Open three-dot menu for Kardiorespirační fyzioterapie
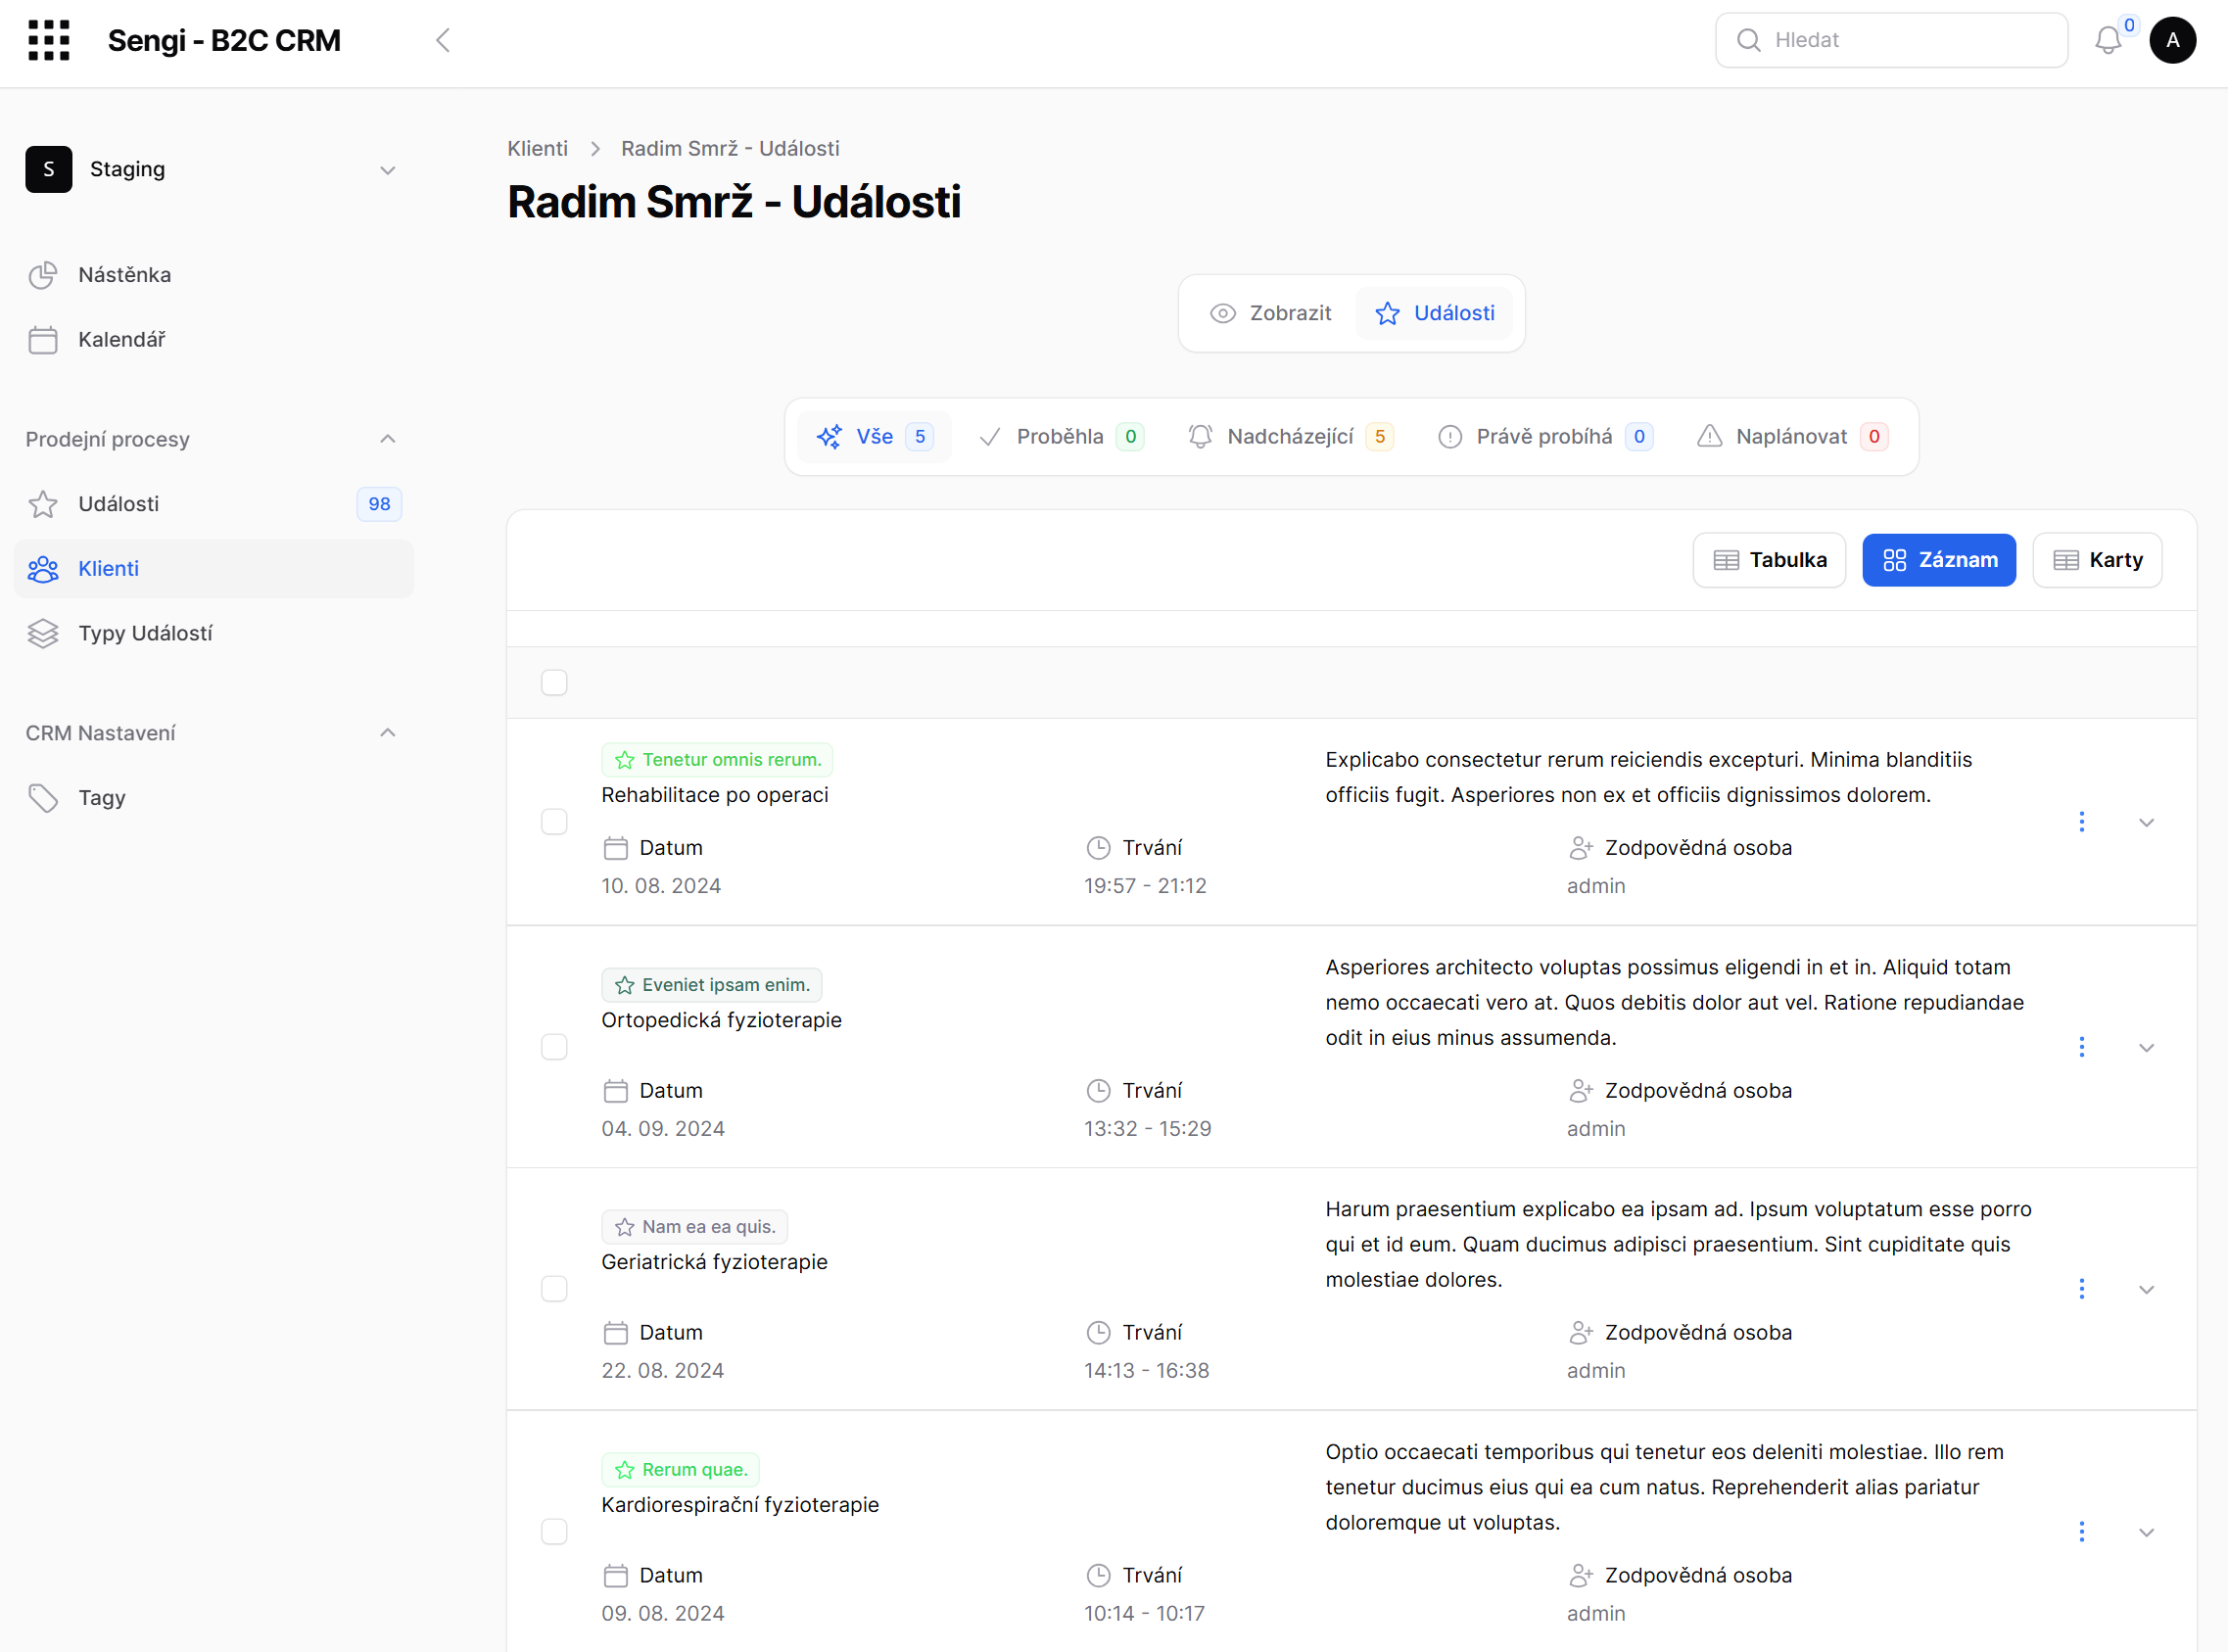Image resolution: width=2228 pixels, height=1652 pixels. pyautogui.click(x=2082, y=1532)
